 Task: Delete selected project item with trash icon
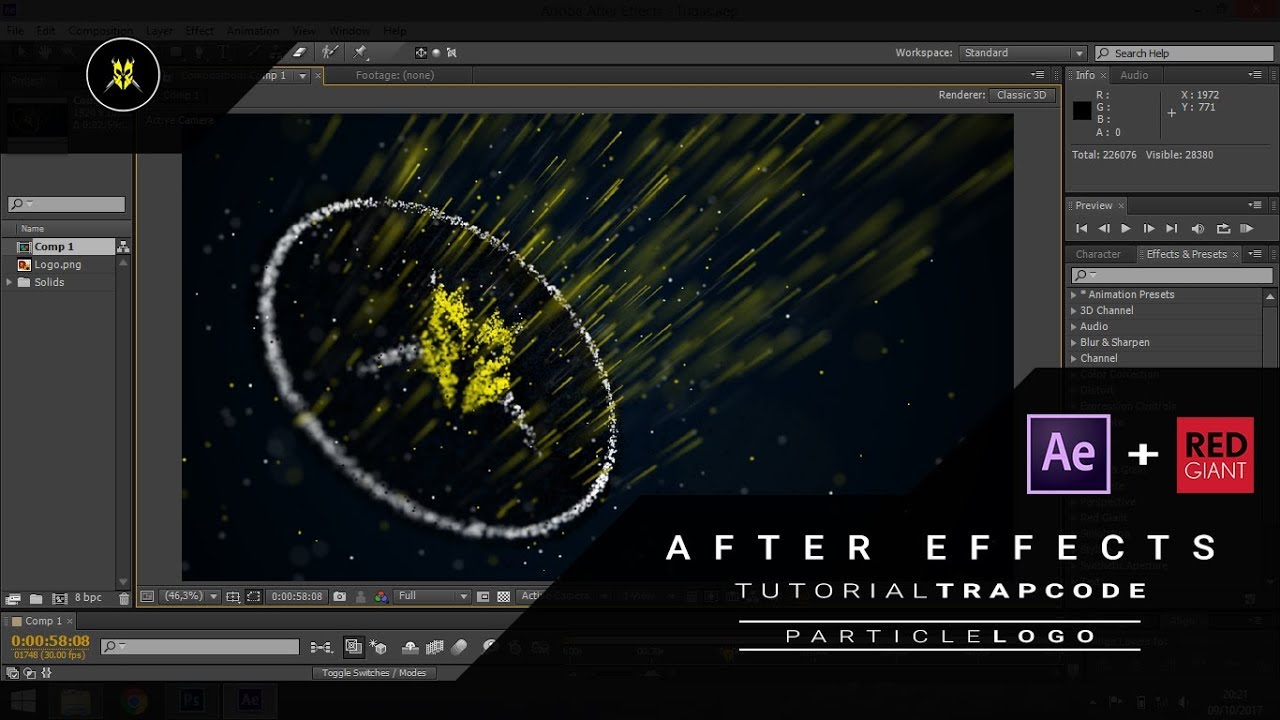point(124,598)
